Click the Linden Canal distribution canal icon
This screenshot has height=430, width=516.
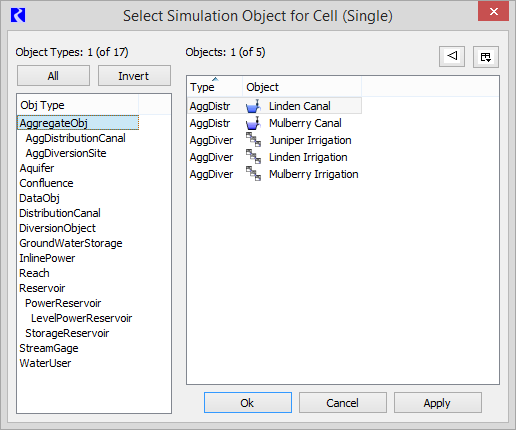pos(253,106)
